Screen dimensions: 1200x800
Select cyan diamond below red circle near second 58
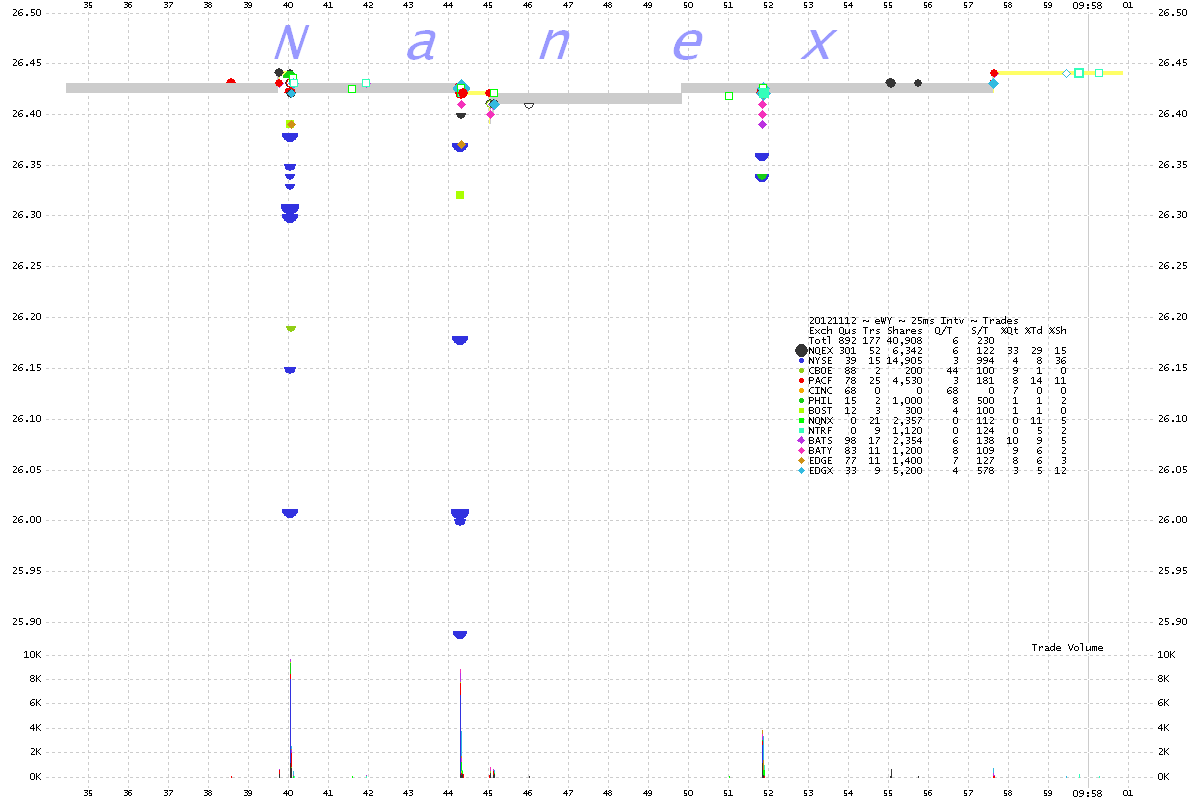click(x=993, y=84)
